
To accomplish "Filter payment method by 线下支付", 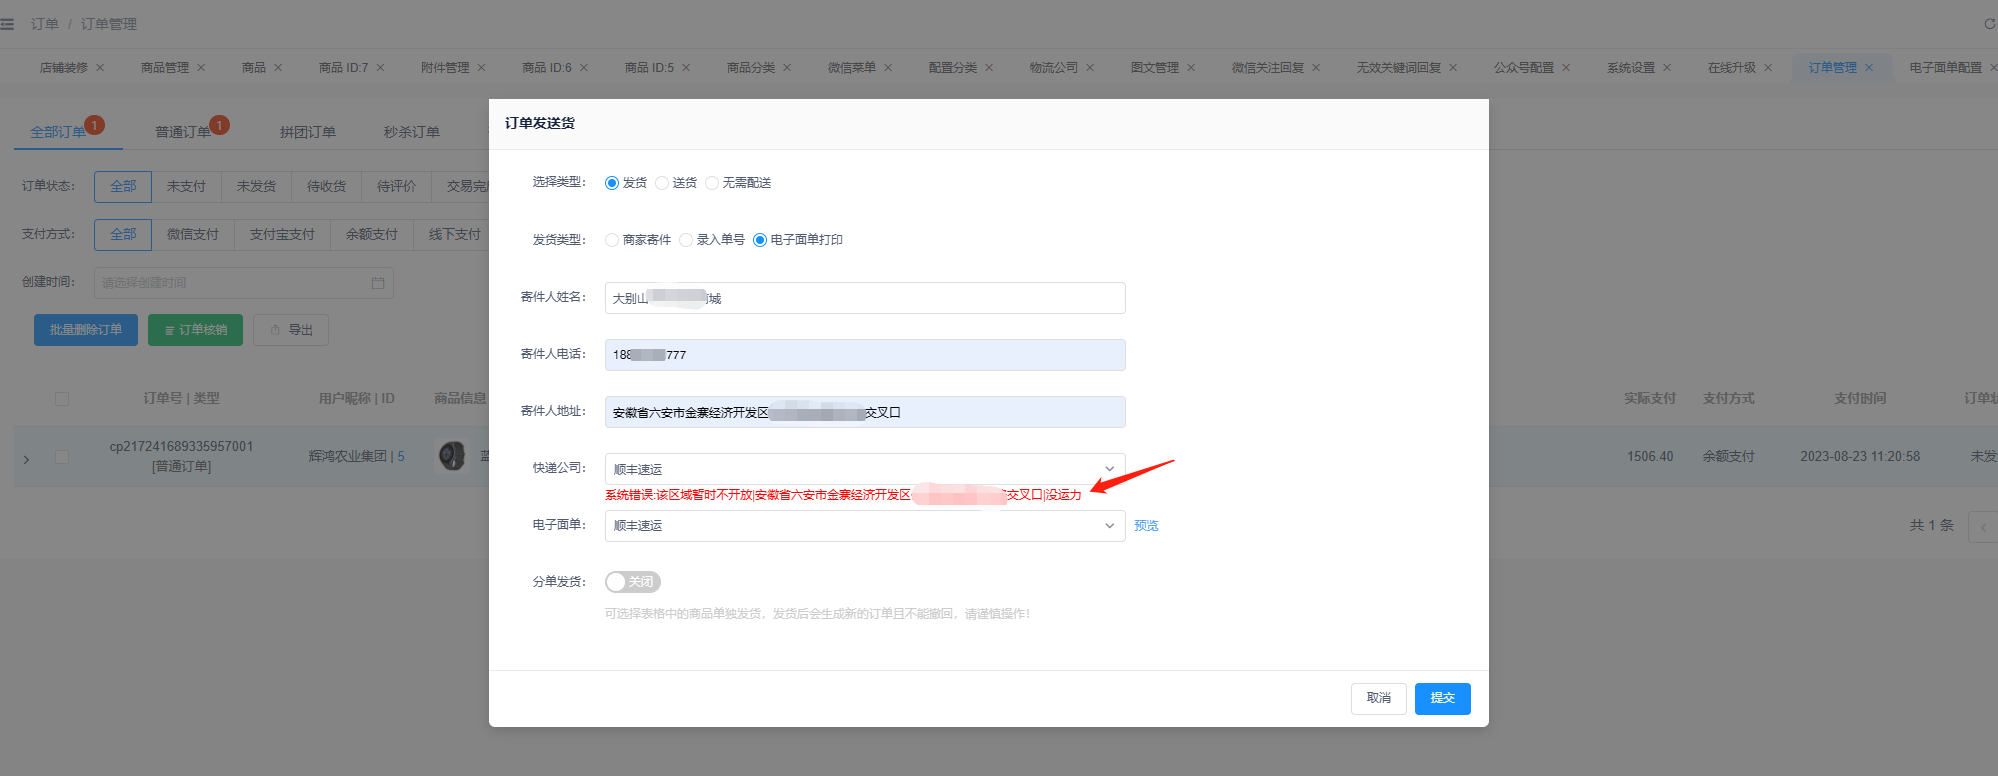I will pos(454,235).
